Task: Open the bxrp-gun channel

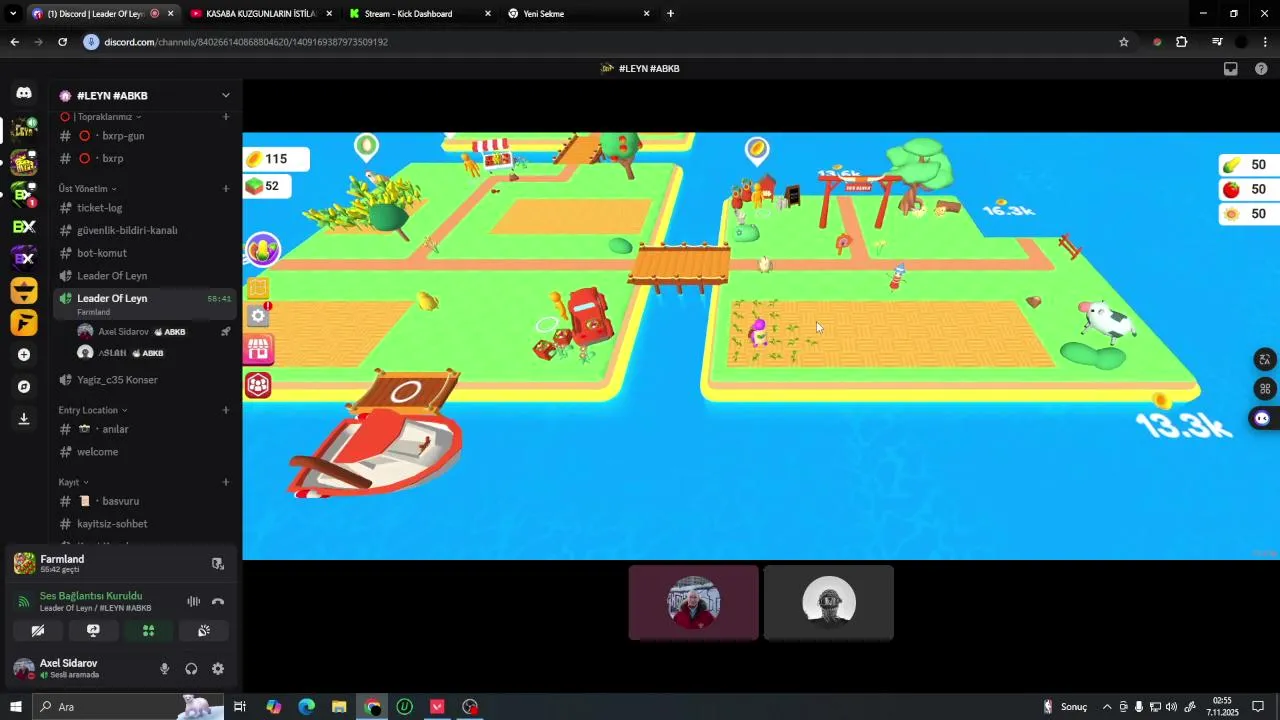Action: pos(145,136)
